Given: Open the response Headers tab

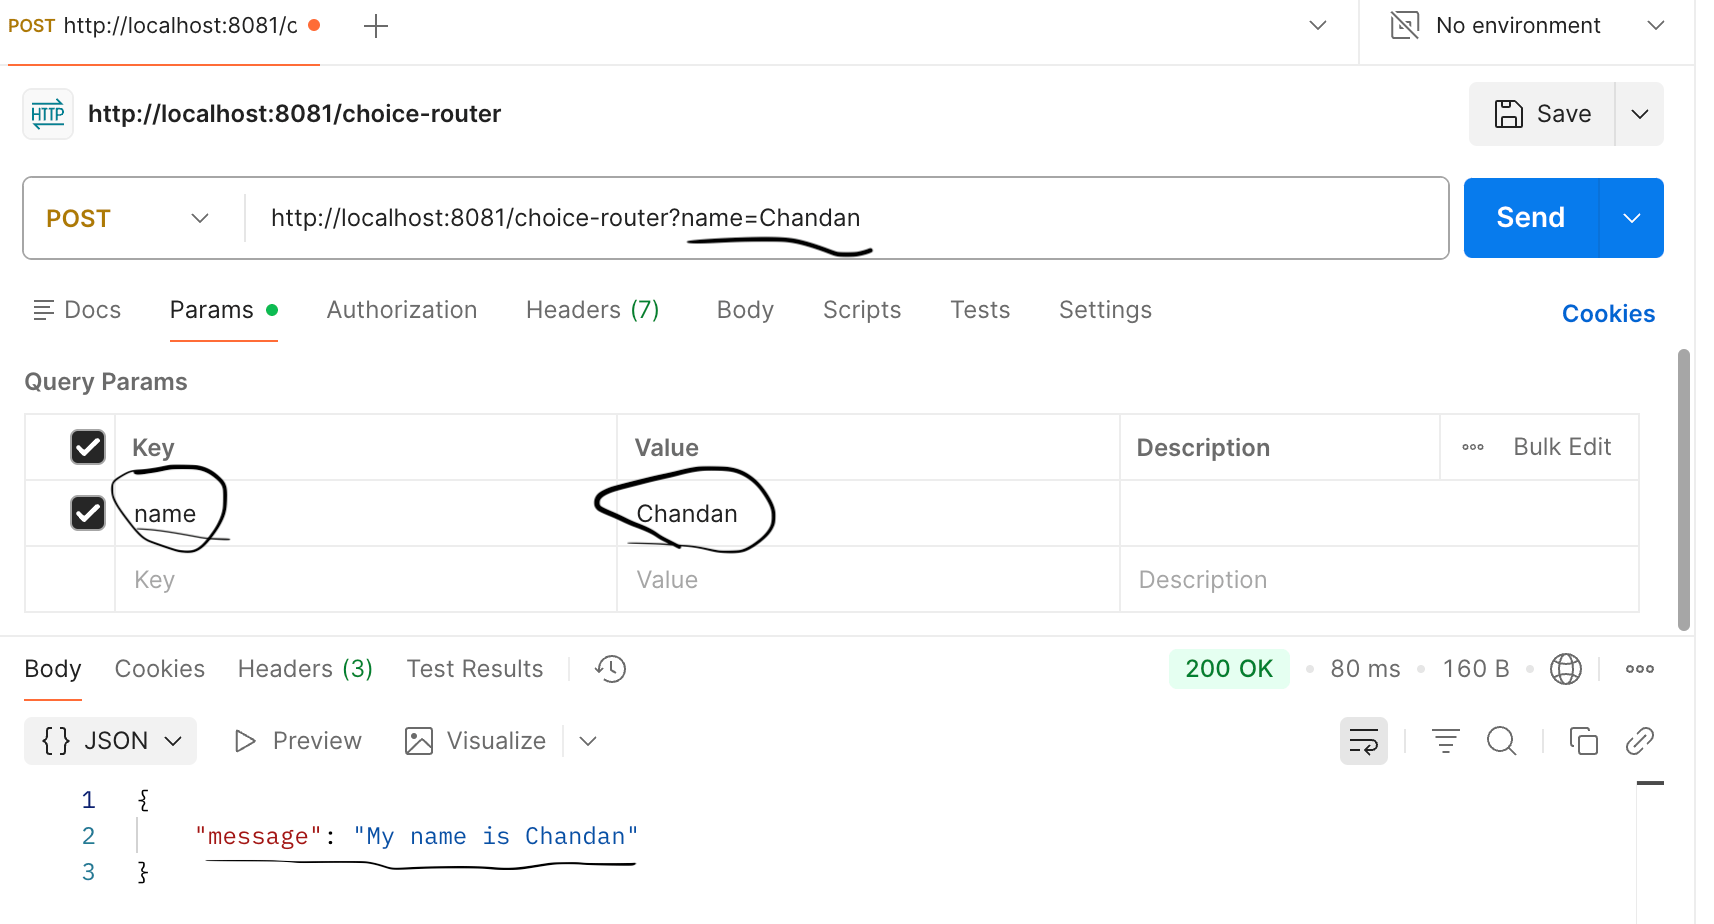Looking at the screenshot, I should (305, 668).
